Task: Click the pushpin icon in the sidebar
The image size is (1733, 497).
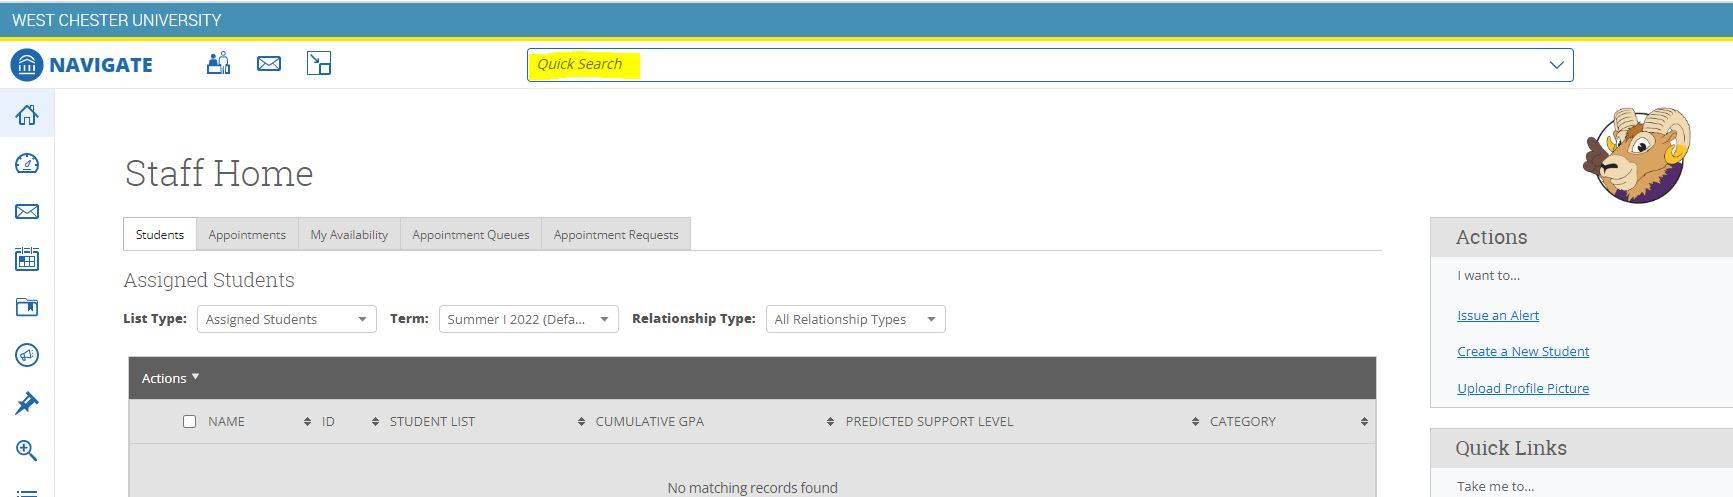Action: 27,403
